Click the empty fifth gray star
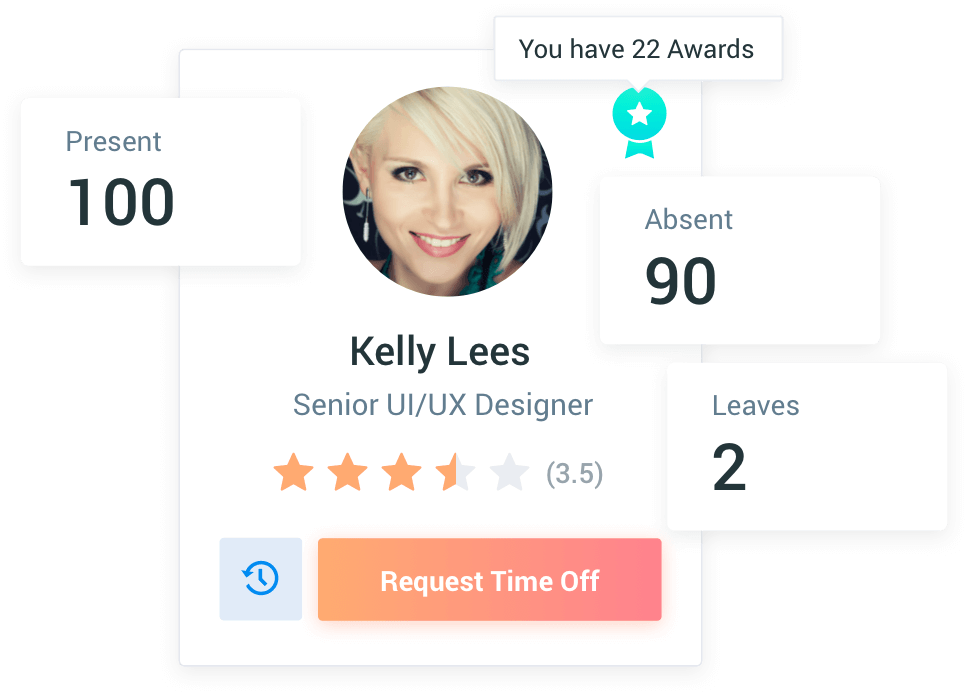 [x=509, y=472]
